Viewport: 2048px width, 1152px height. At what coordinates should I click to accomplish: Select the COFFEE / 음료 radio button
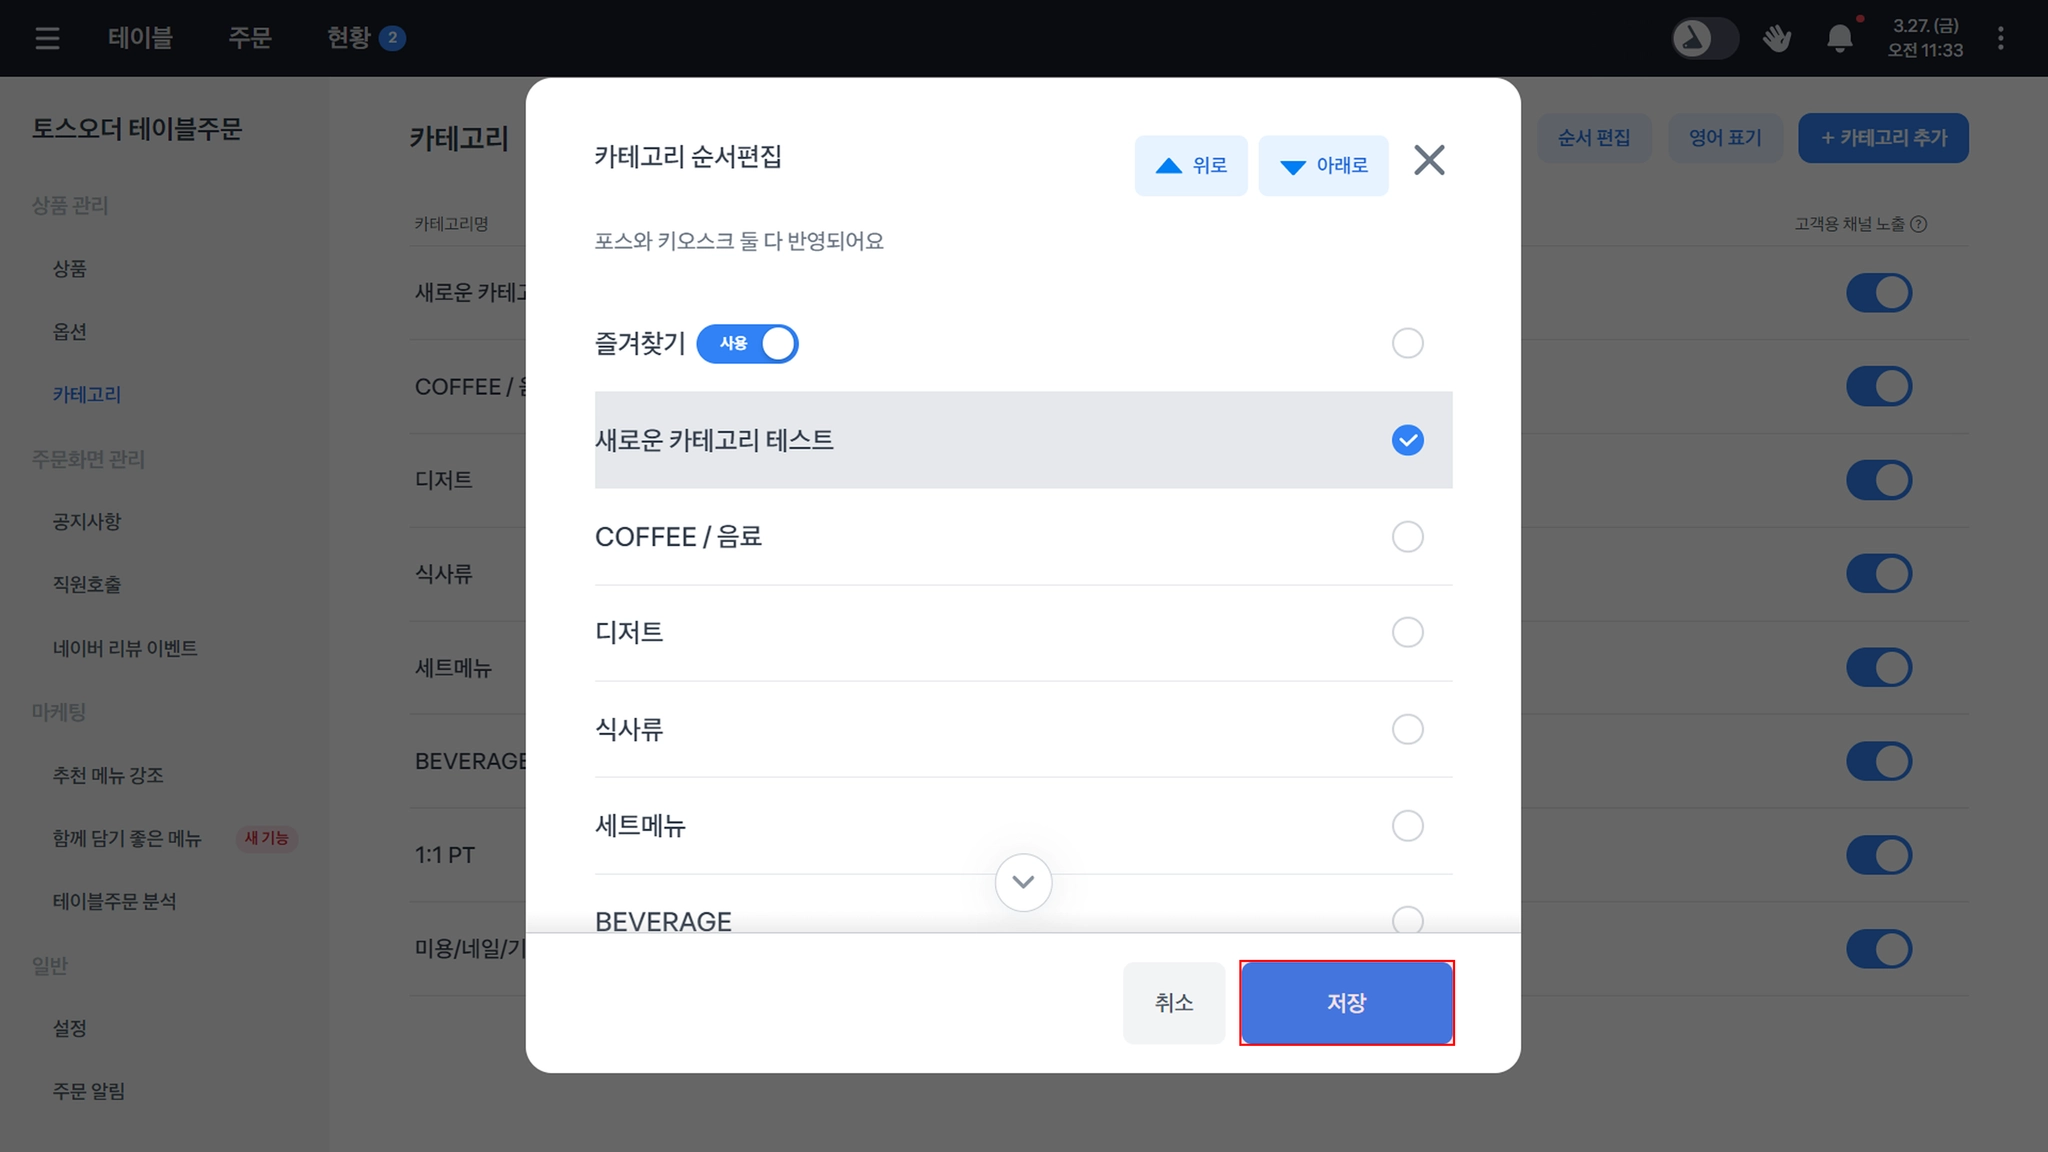coord(1407,537)
